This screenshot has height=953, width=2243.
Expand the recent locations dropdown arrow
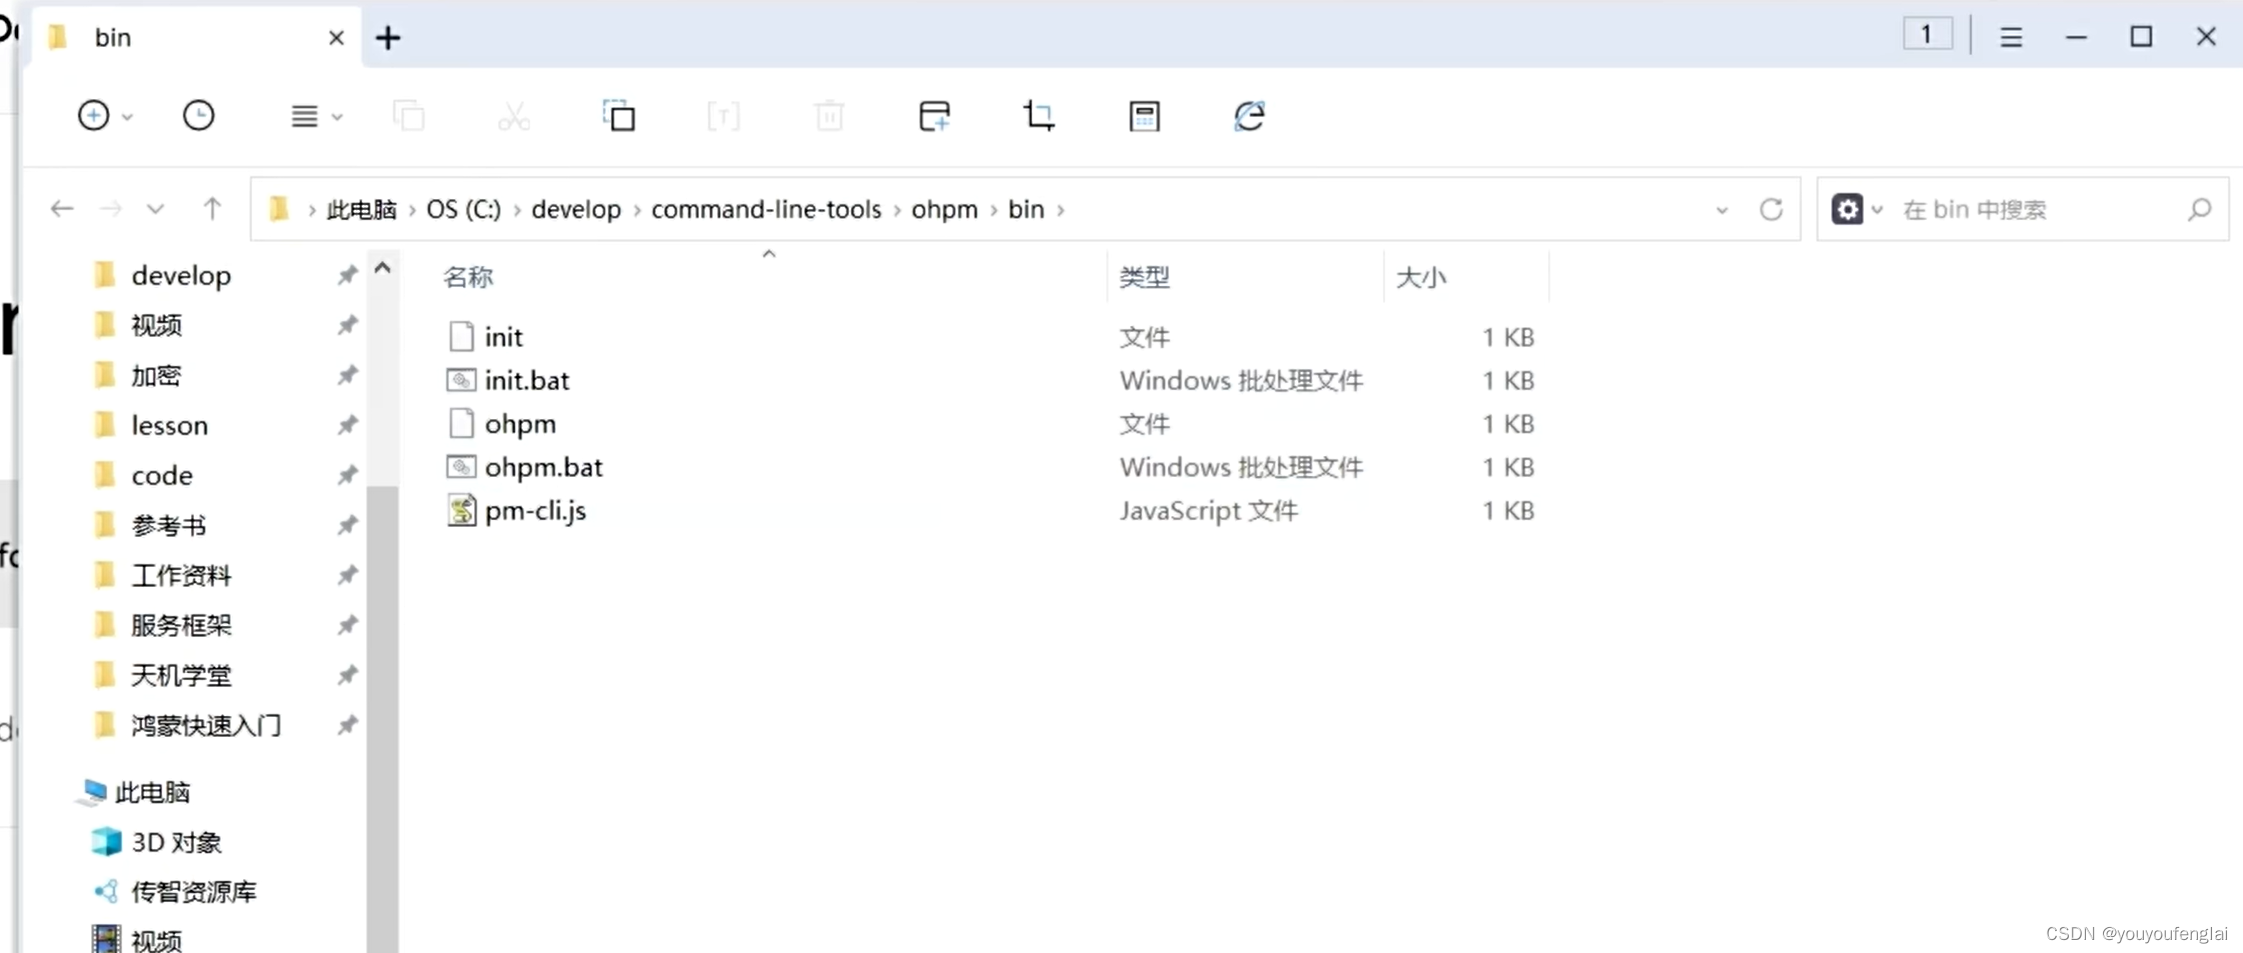155,209
